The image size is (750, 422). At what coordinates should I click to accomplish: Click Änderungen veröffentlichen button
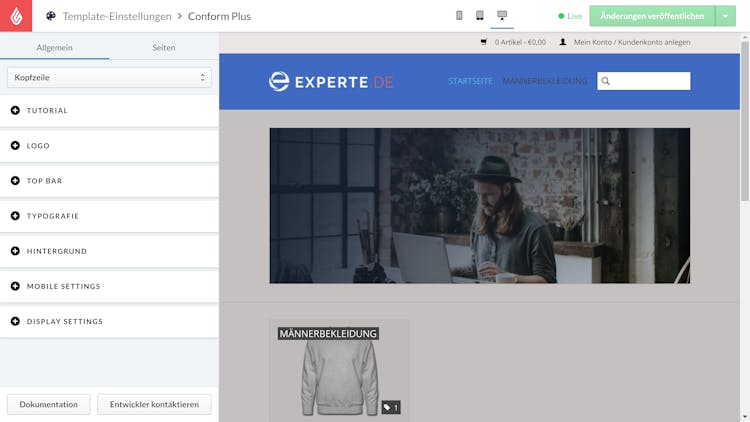pyautogui.click(x=652, y=16)
